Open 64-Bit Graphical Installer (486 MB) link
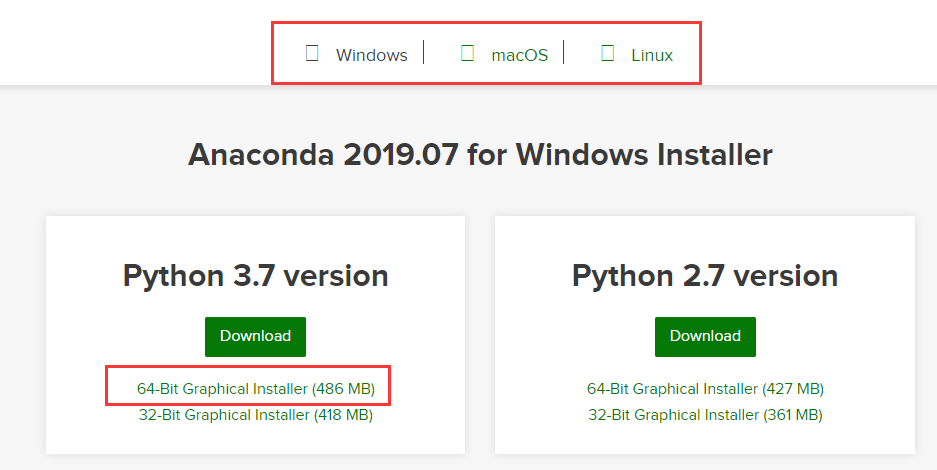Viewport: 937px width, 470px height. coord(256,389)
